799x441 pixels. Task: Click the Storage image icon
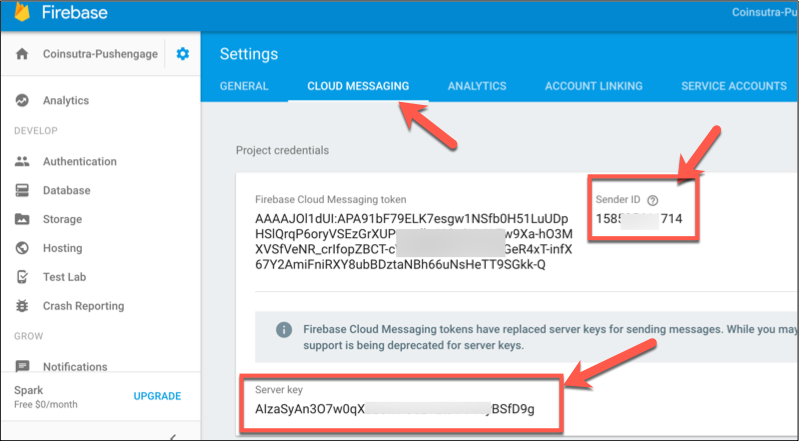coord(22,219)
